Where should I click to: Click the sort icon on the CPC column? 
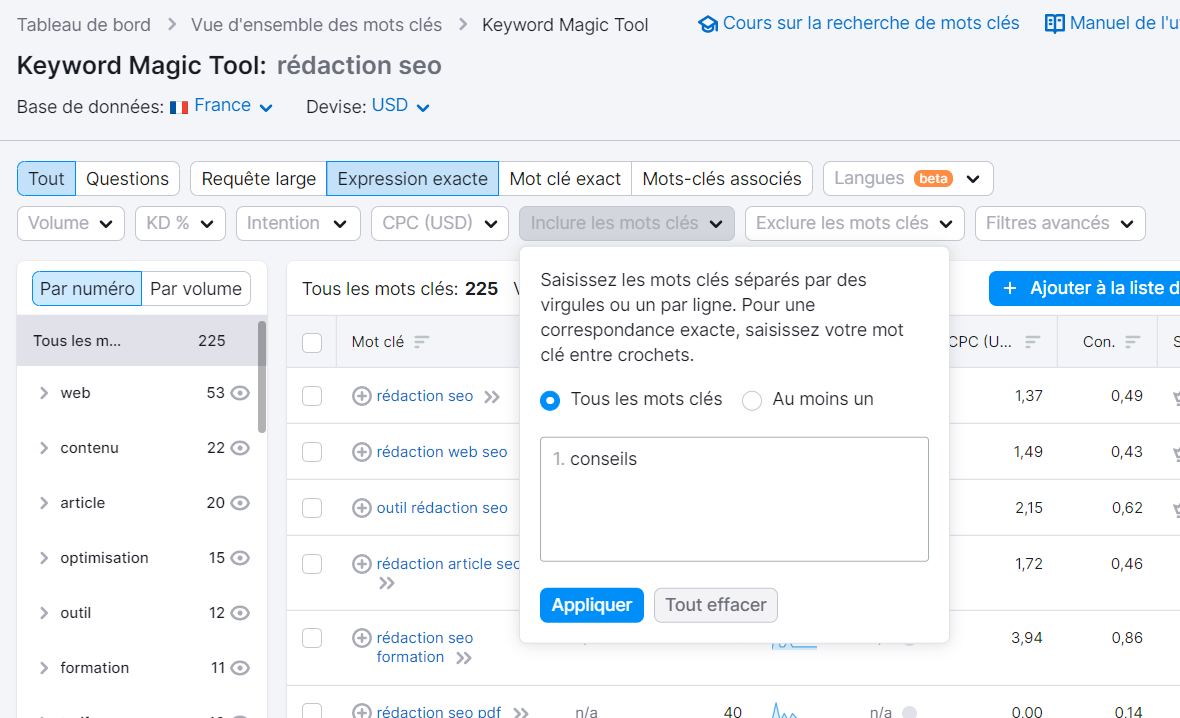coord(1031,342)
